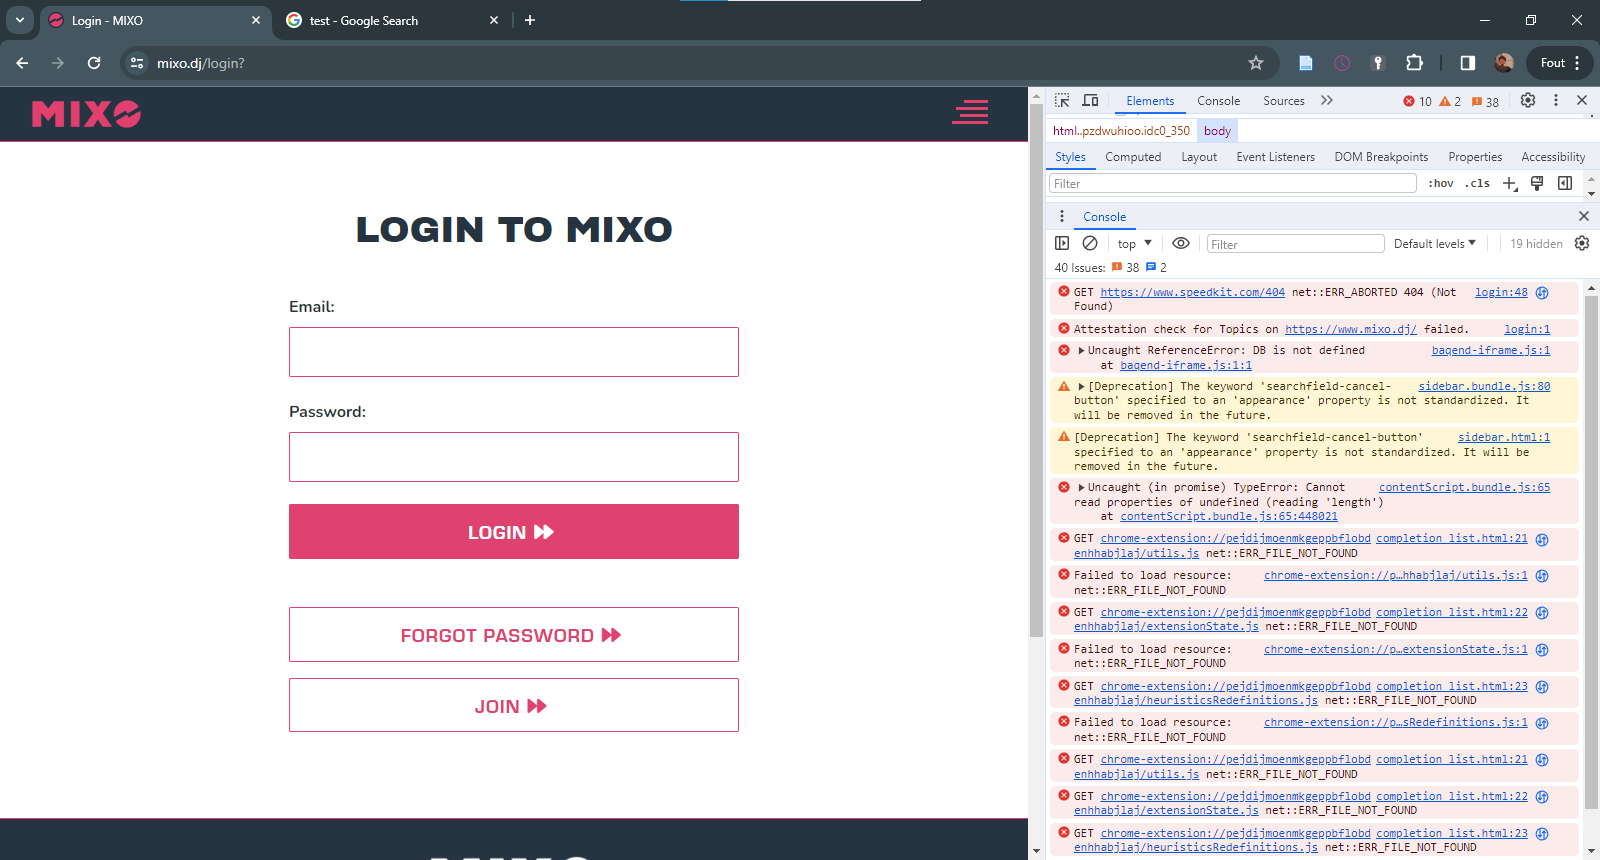Select the body breadcrumb element
1600x860 pixels.
point(1217,131)
